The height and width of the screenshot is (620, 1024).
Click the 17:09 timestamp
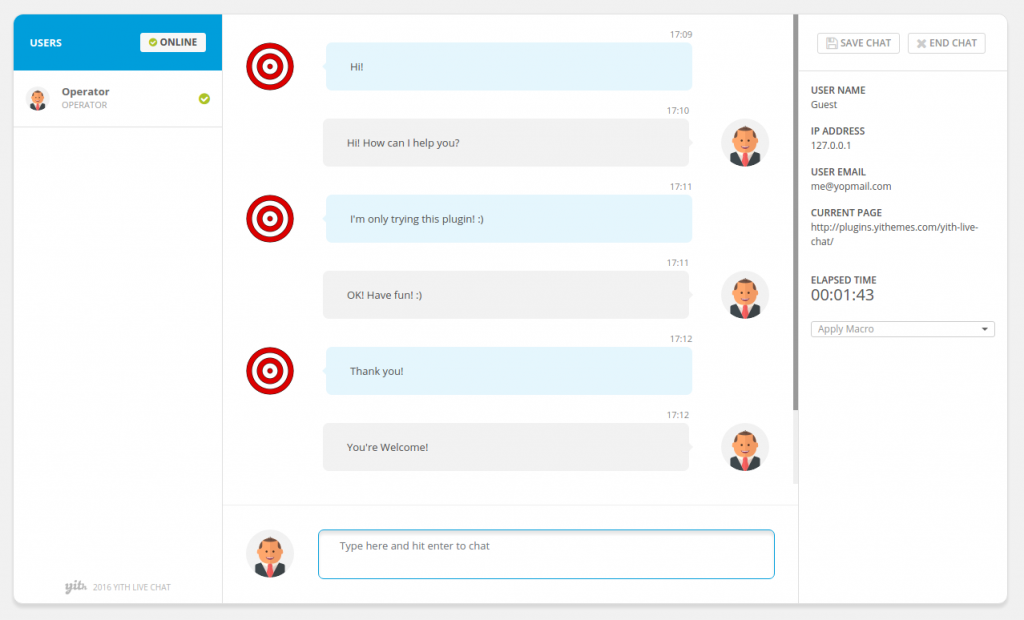pos(681,35)
